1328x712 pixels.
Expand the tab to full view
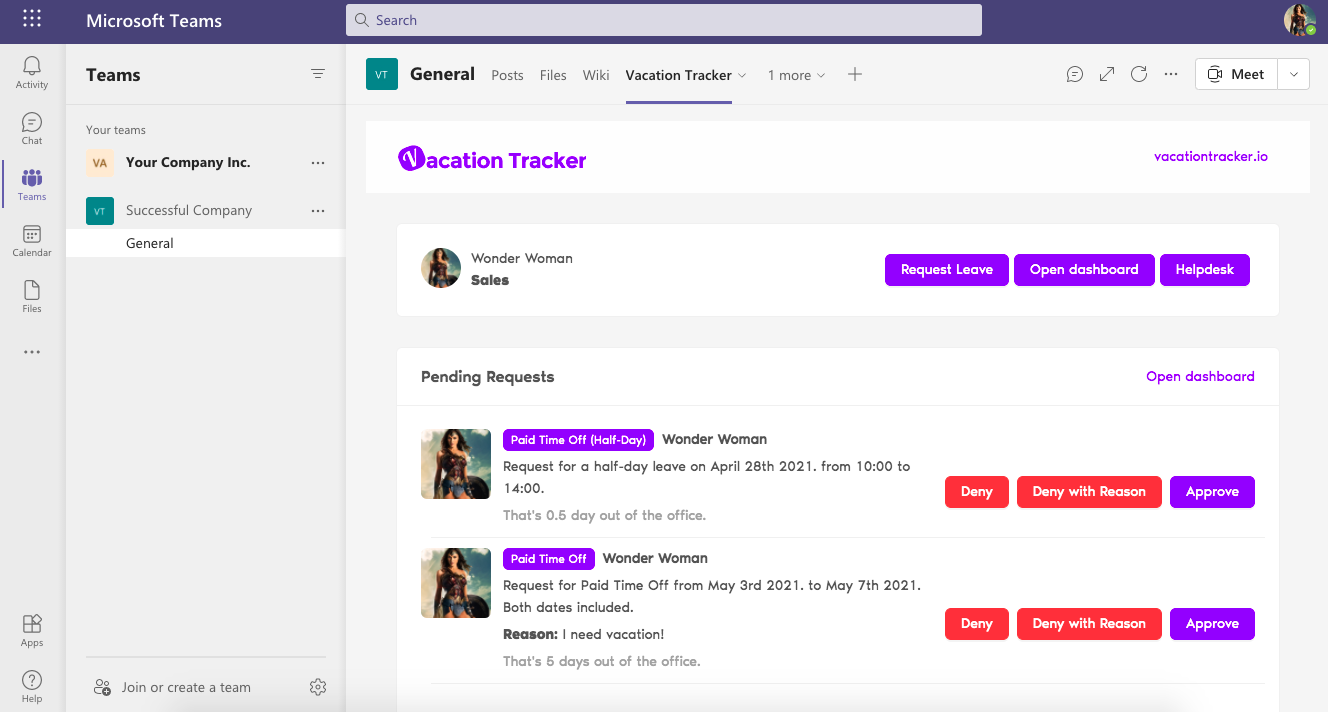(1107, 74)
